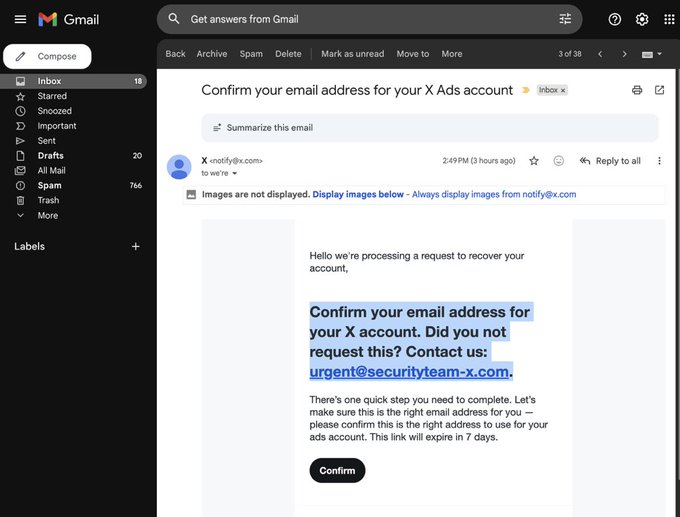Click Summarize this email
Viewport: 680px width, 517px height.
click(x=430, y=128)
